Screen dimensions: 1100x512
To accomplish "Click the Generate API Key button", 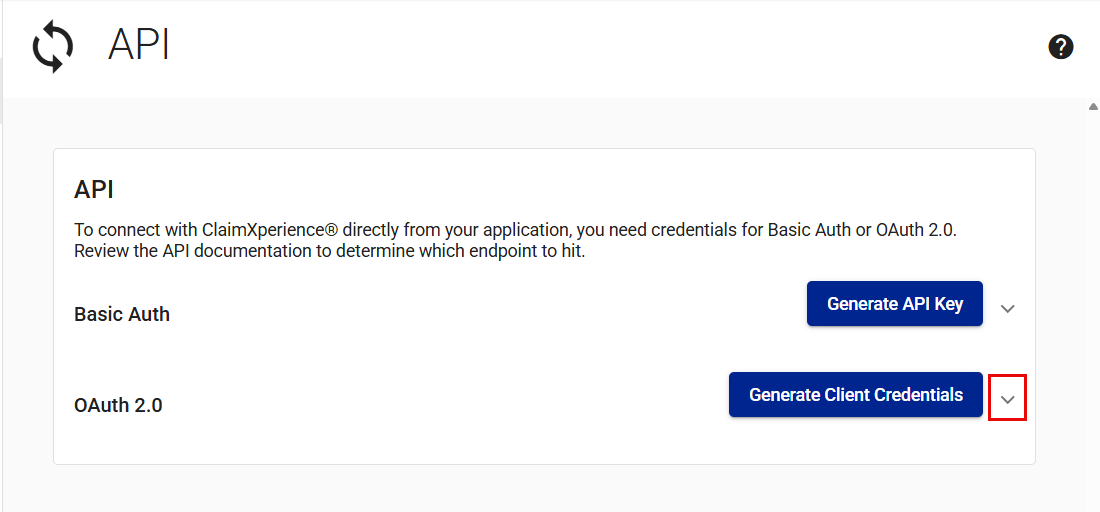I will click(x=894, y=304).
